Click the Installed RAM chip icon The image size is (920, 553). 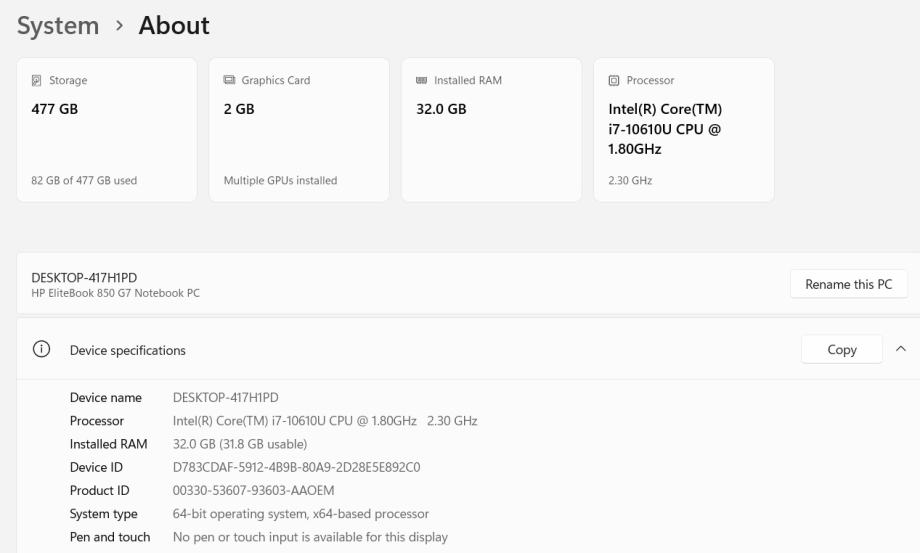tap(421, 81)
